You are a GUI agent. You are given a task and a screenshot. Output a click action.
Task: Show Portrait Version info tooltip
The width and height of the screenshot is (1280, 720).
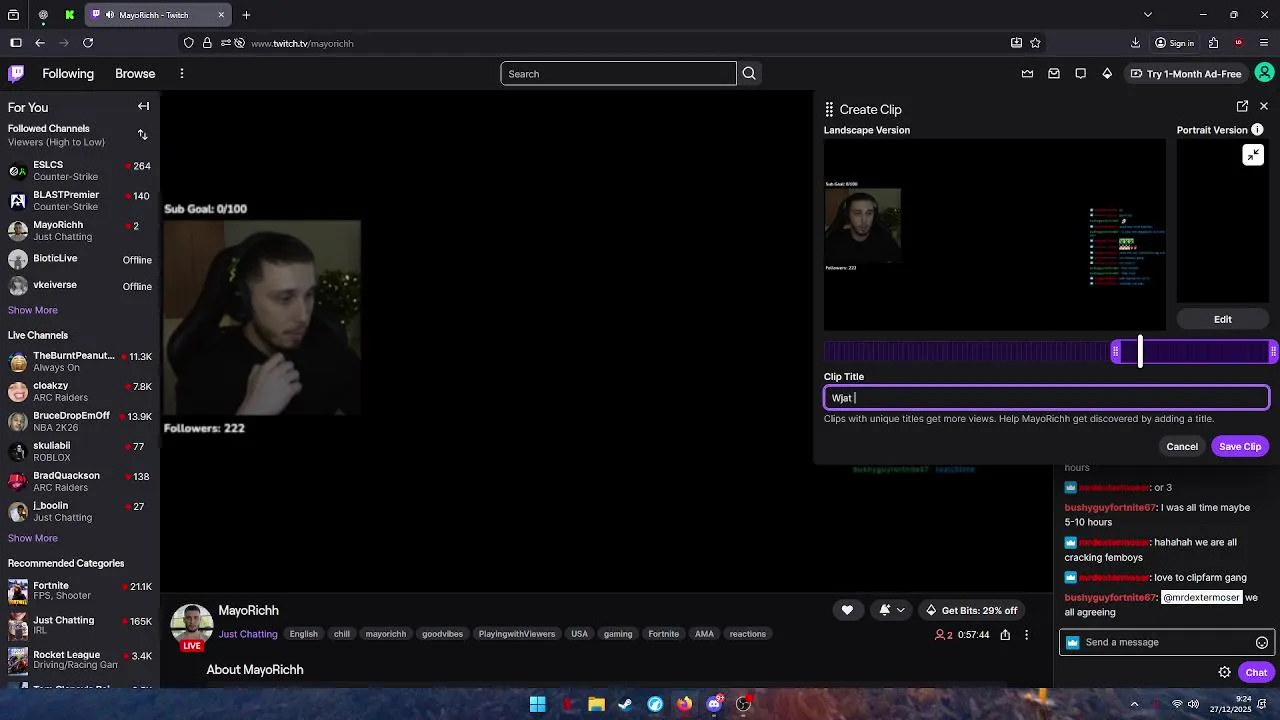(1258, 130)
